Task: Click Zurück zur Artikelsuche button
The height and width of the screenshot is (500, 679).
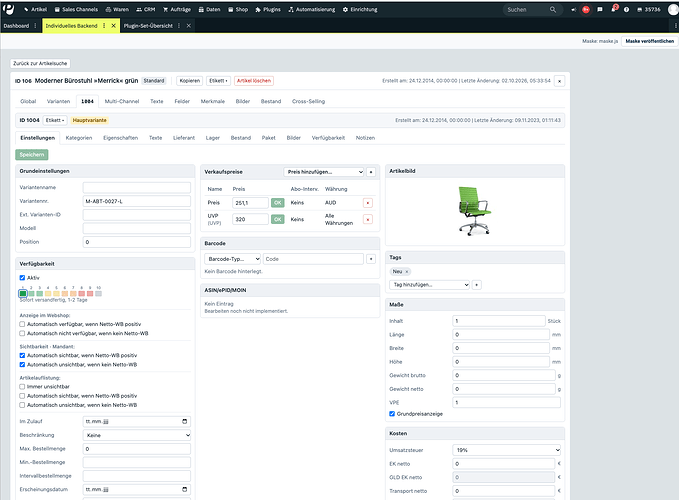Action: click(x=40, y=63)
